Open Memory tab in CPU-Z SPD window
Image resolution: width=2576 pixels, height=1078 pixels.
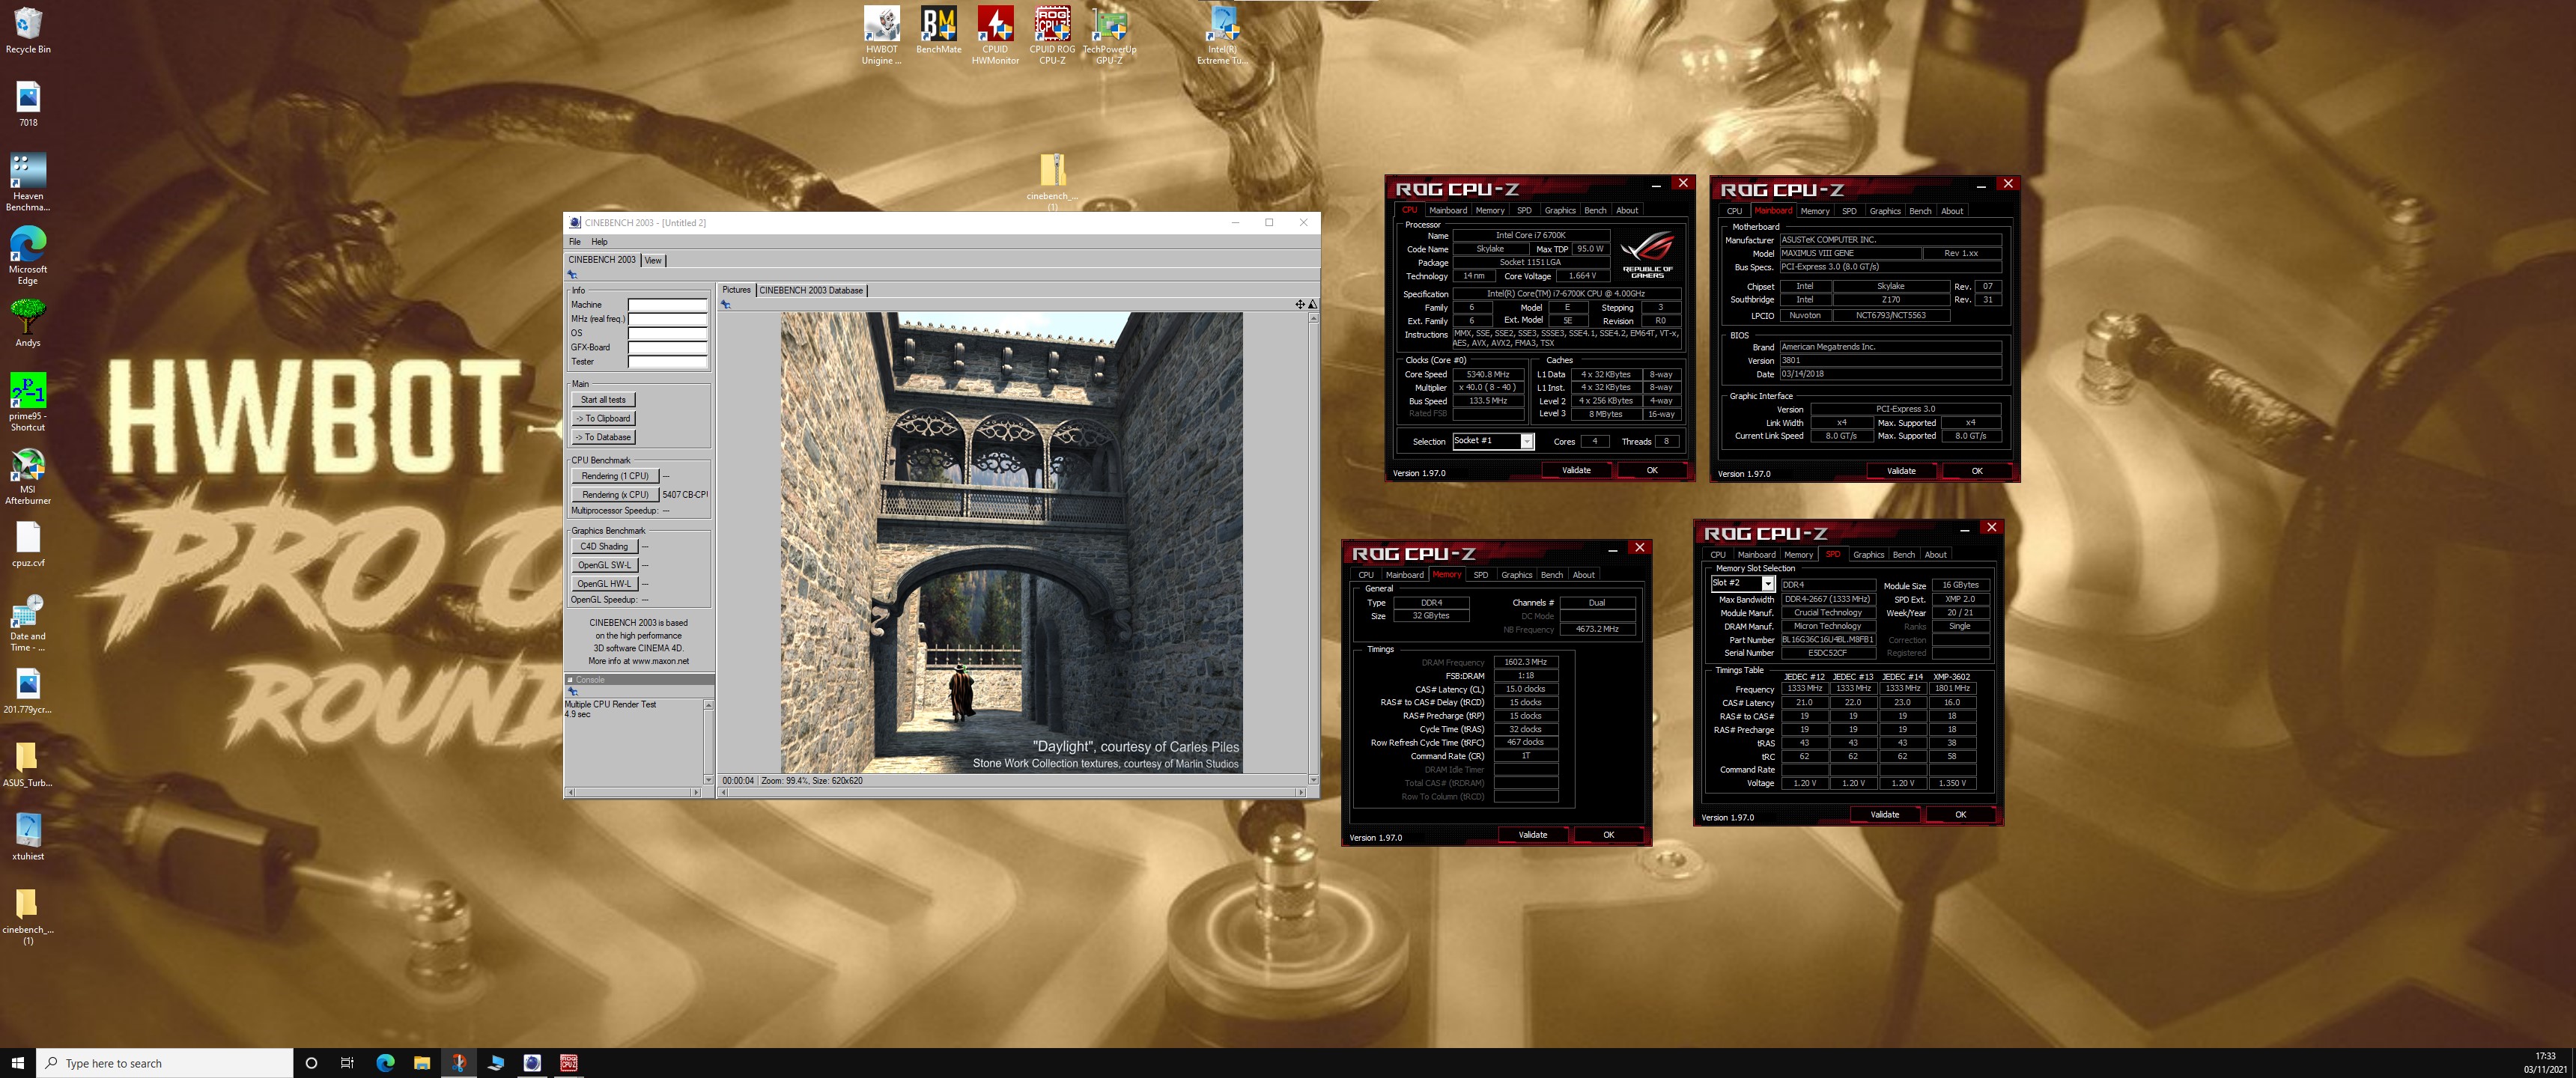point(1798,555)
